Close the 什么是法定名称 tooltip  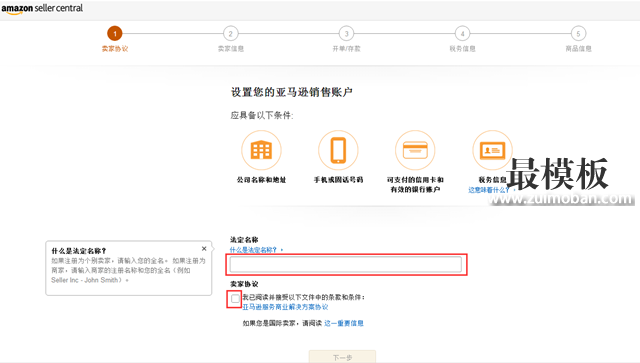[204, 249]
